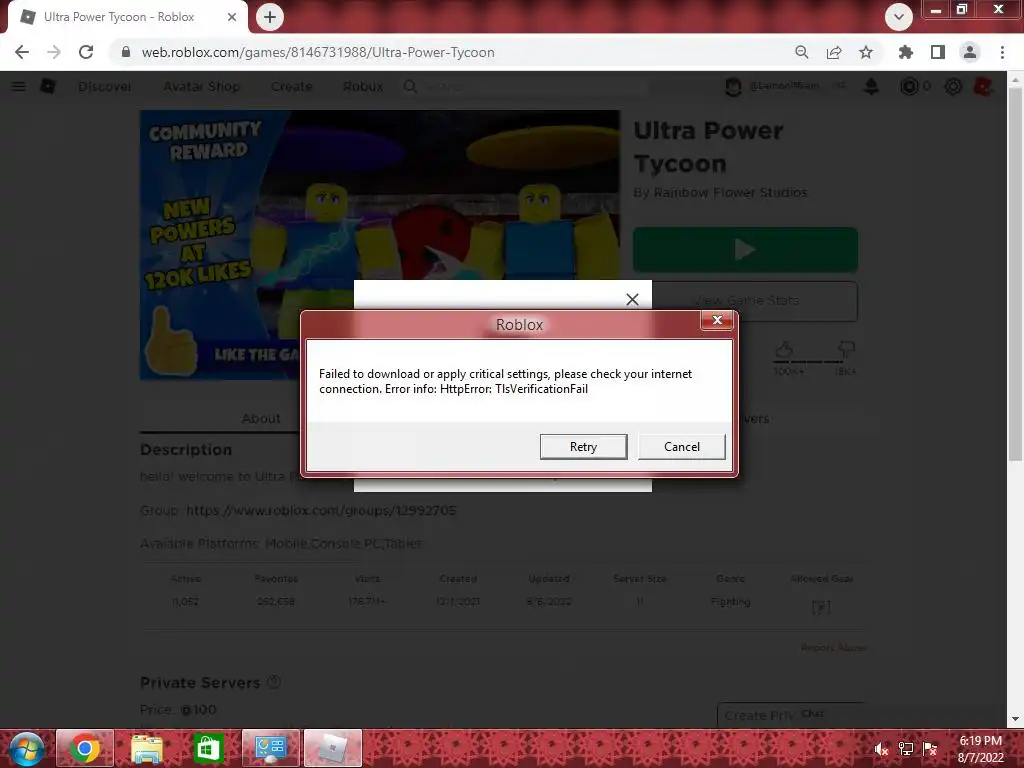Screen dimensions: 1024x768
Task: Open the green Store taskbar icon
Action: tap(208, 748)
